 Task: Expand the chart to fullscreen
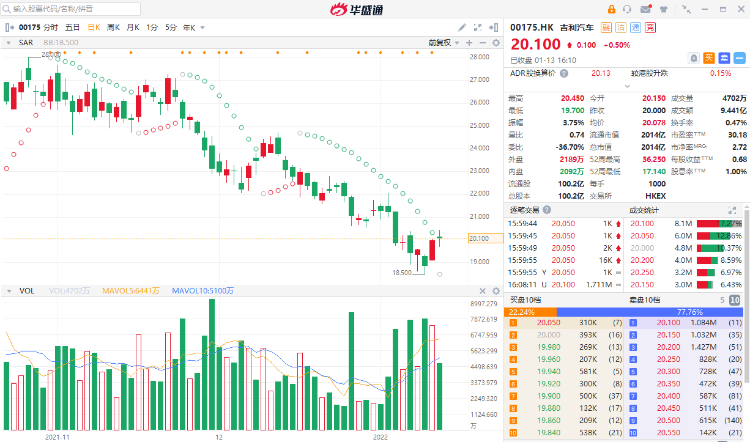(x=477, y=28)
